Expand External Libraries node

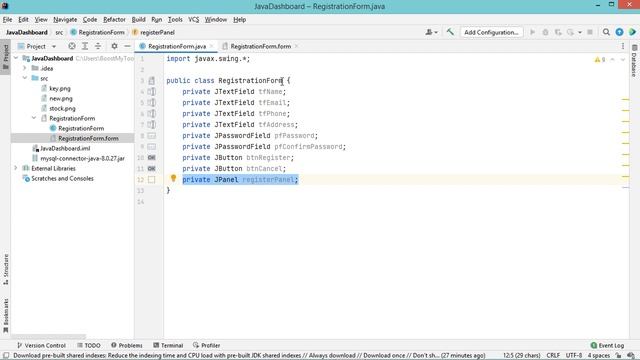pos(16,168)
